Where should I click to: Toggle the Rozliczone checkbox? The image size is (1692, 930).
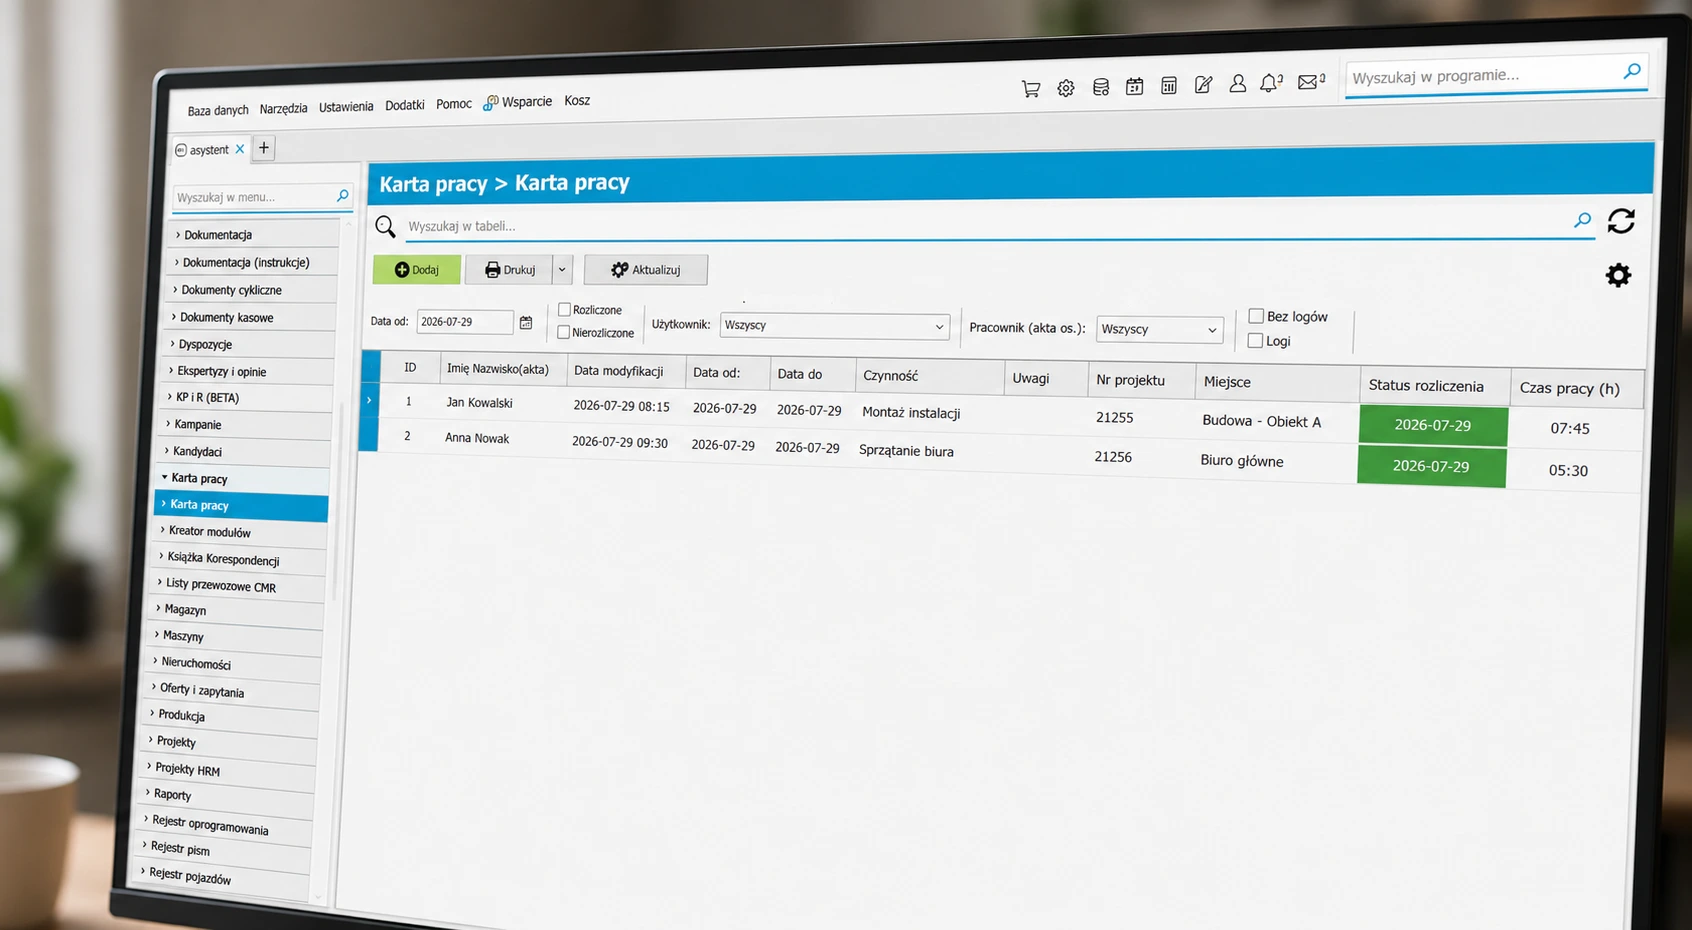(x=564, y=309)
